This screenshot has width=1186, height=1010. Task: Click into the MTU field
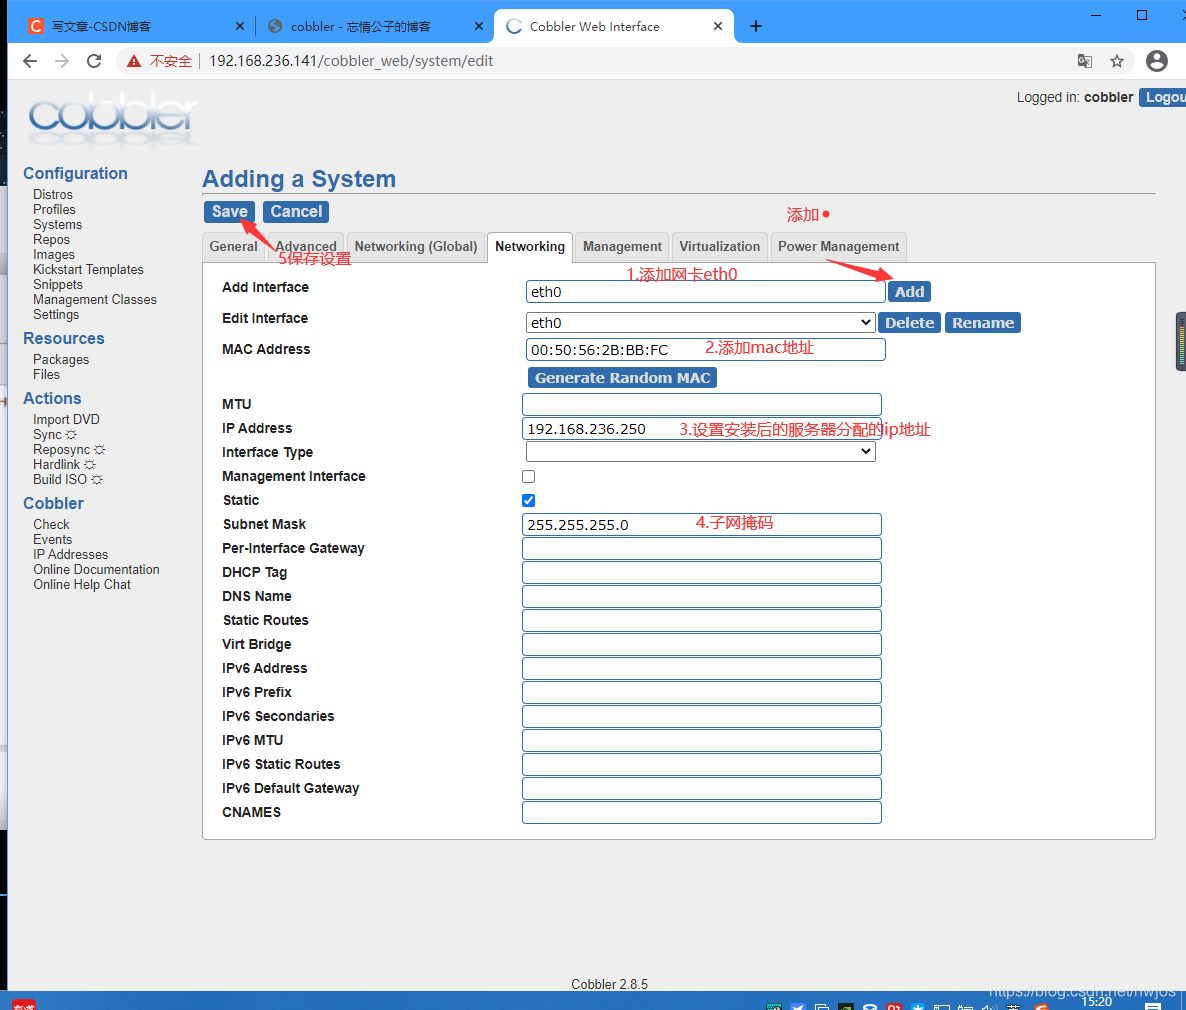pos(702,405)
